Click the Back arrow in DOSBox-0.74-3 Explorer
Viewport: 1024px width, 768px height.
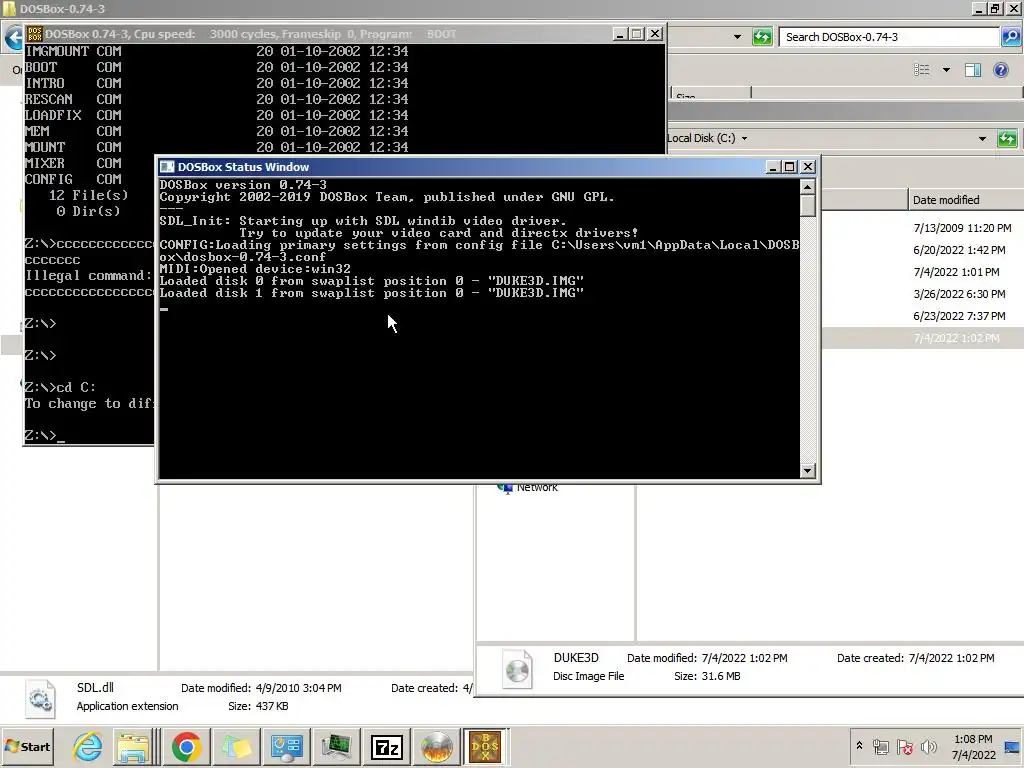point(13,38)
